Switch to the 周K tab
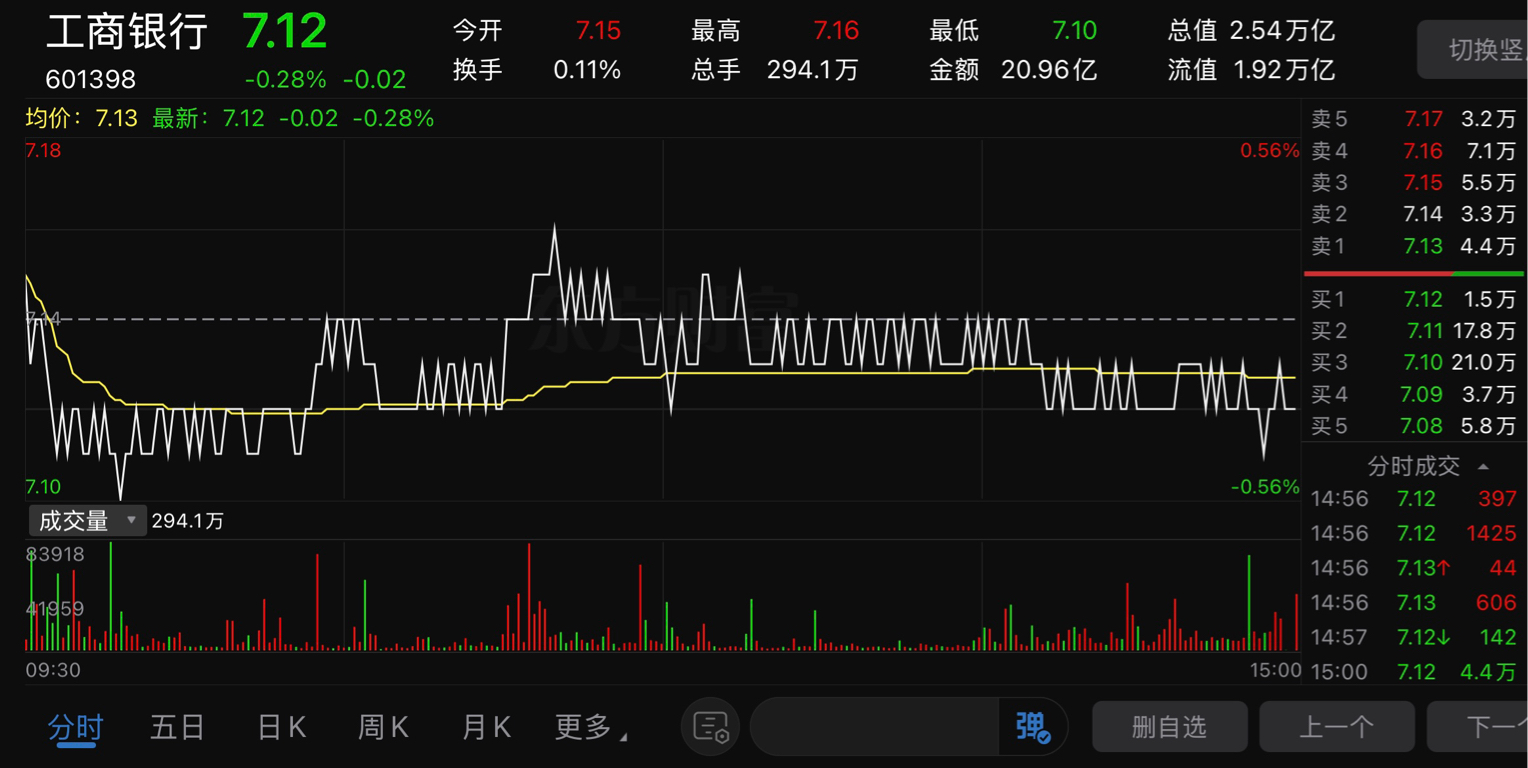This screenshot has width=1528, height=768. [383, 727]
